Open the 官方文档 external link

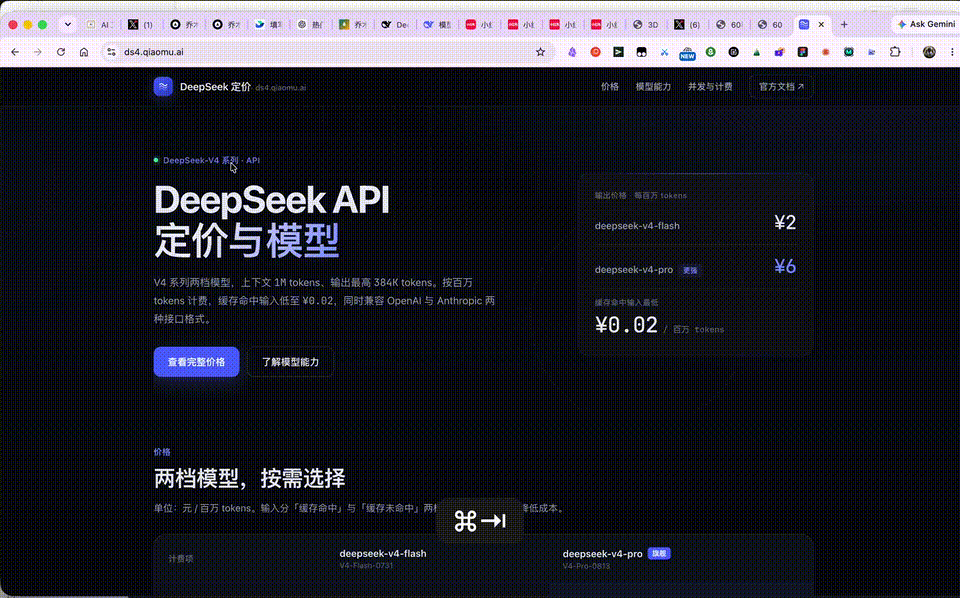click(x=781, y=87)
